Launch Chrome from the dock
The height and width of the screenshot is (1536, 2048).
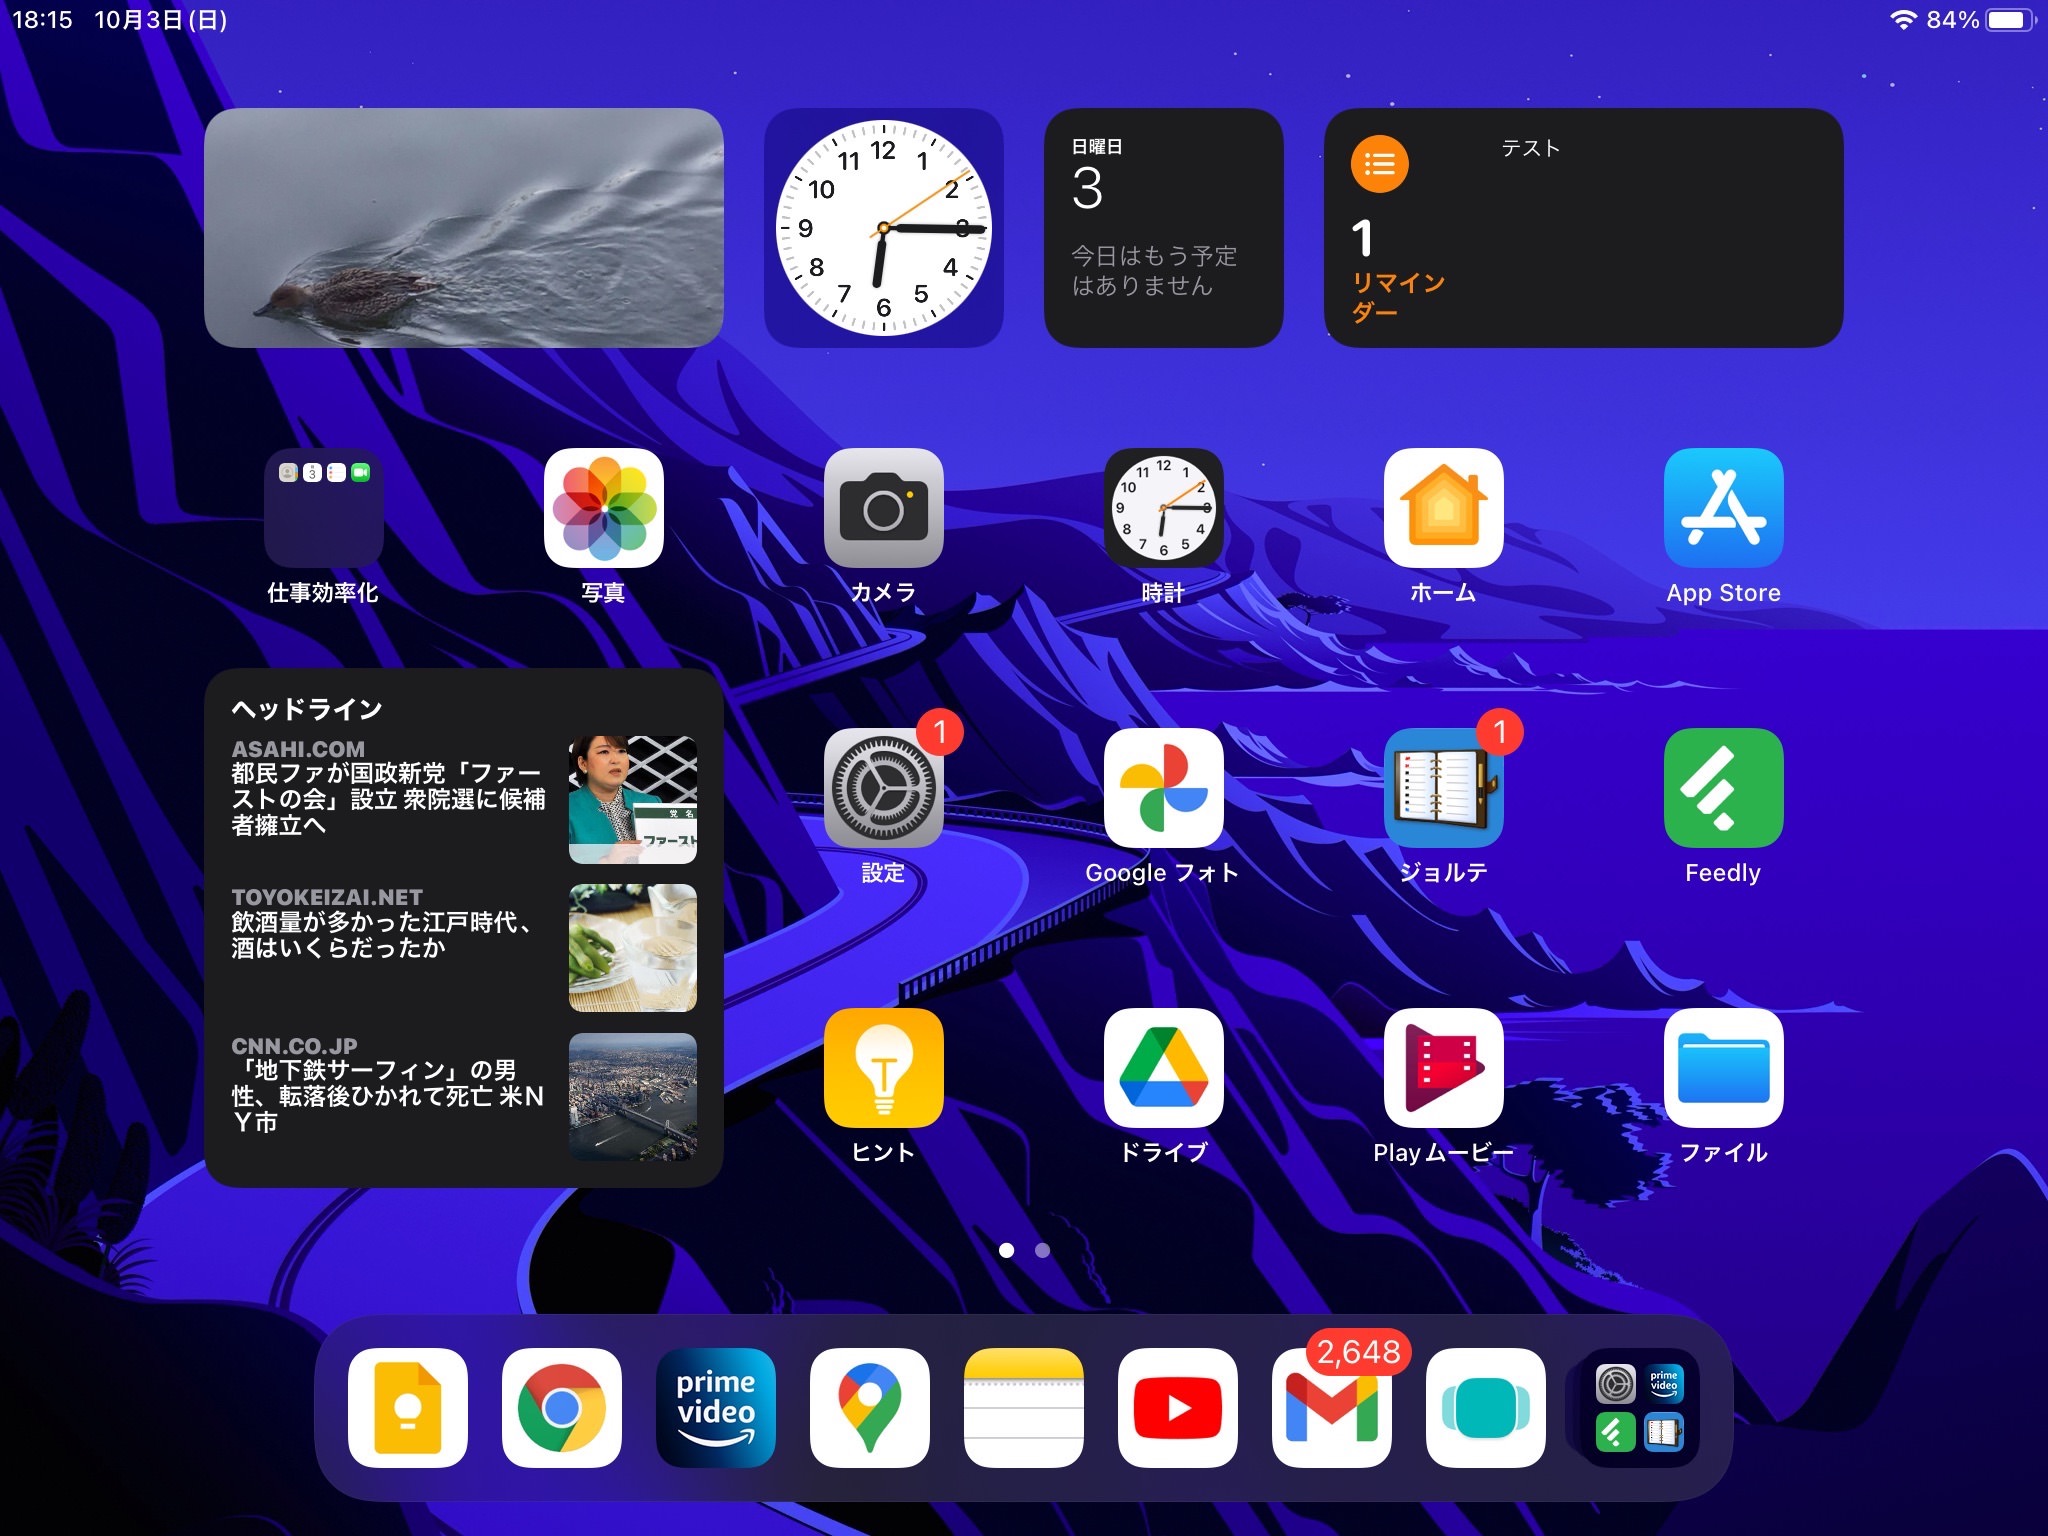point(561,1408)
